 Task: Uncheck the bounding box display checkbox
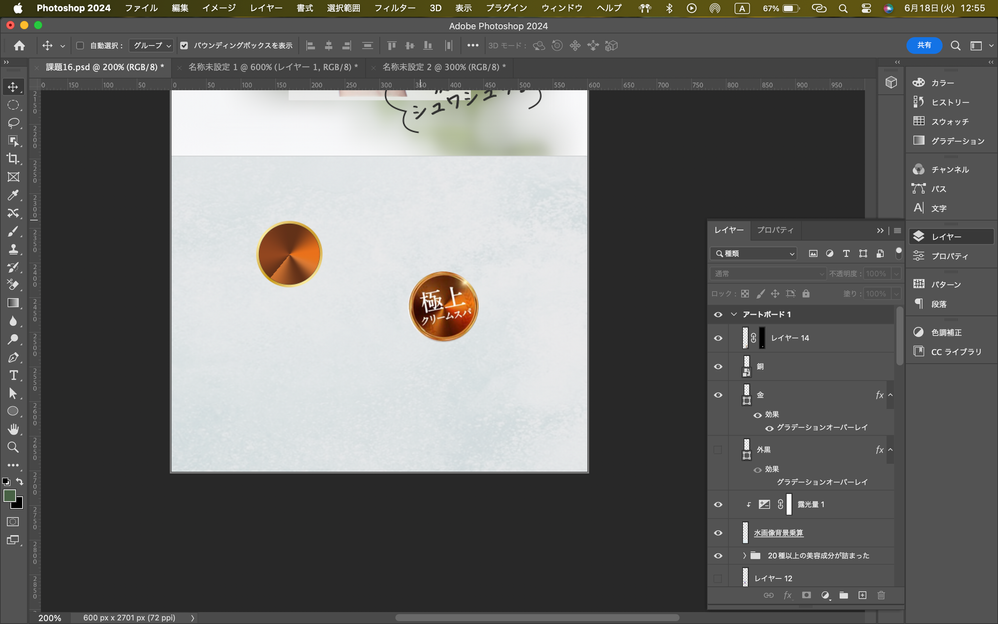[184, 46]
